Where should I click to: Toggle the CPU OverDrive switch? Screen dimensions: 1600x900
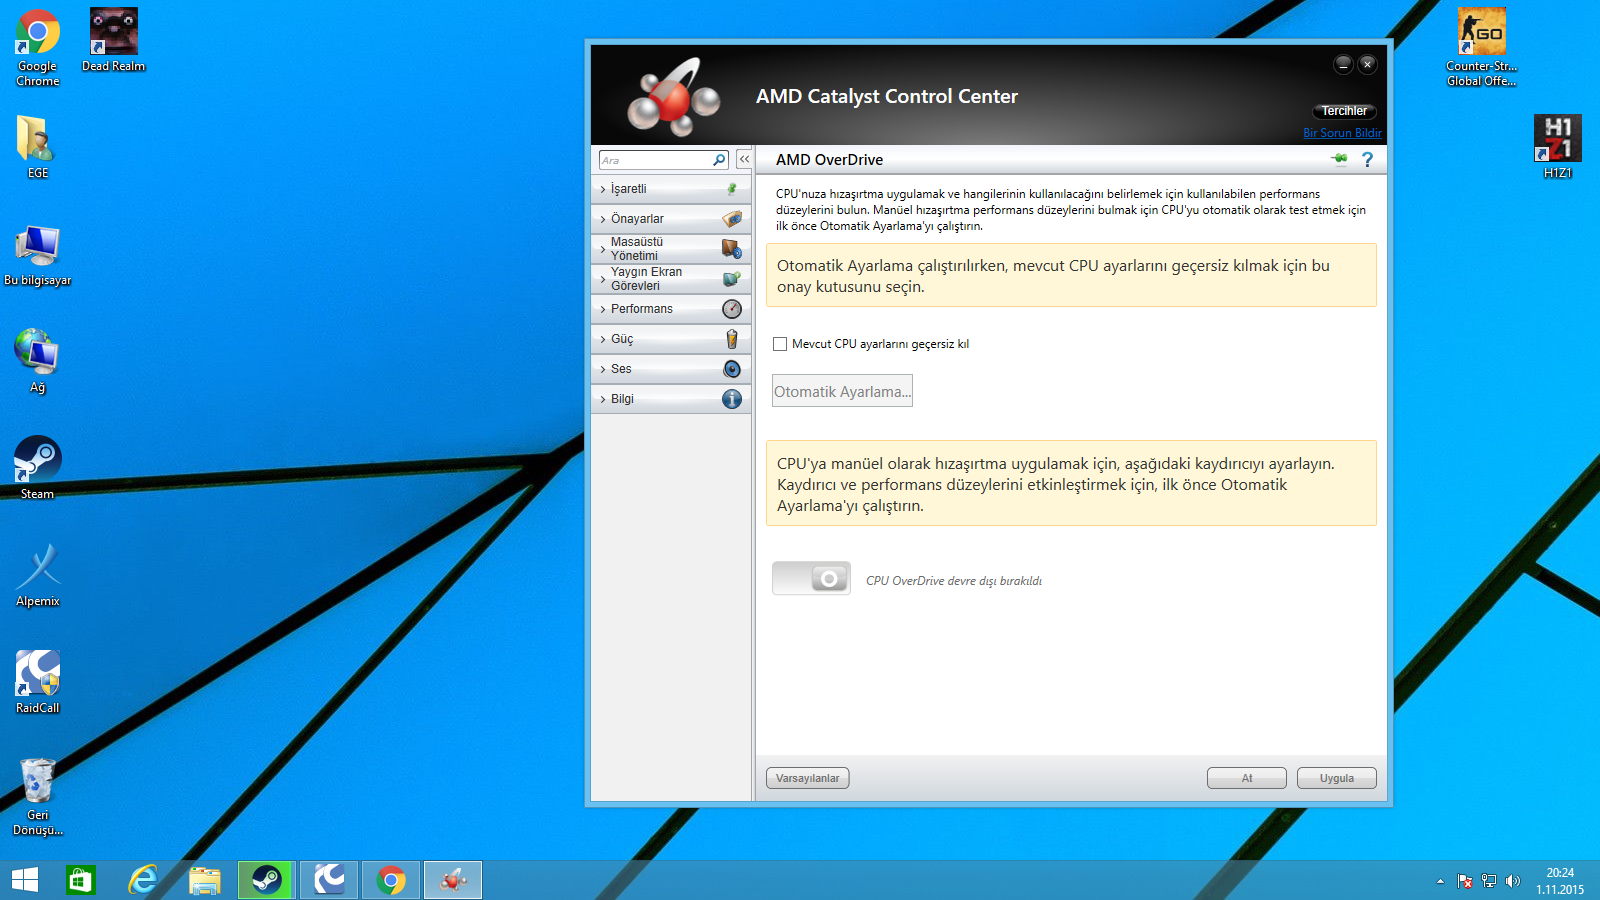tap(811, 578)
